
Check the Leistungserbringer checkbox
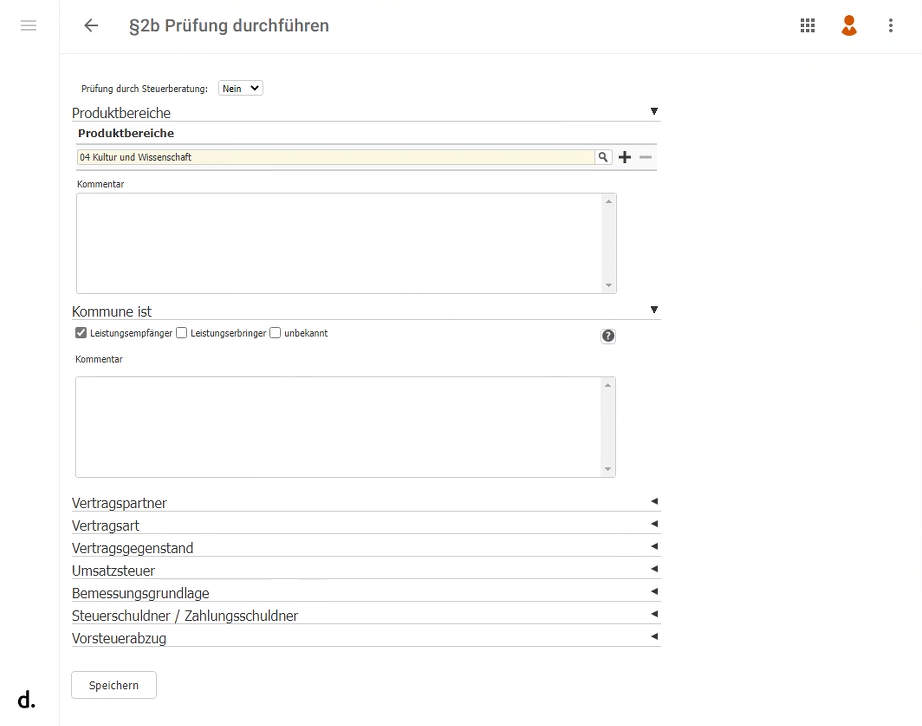pos(182,333)
